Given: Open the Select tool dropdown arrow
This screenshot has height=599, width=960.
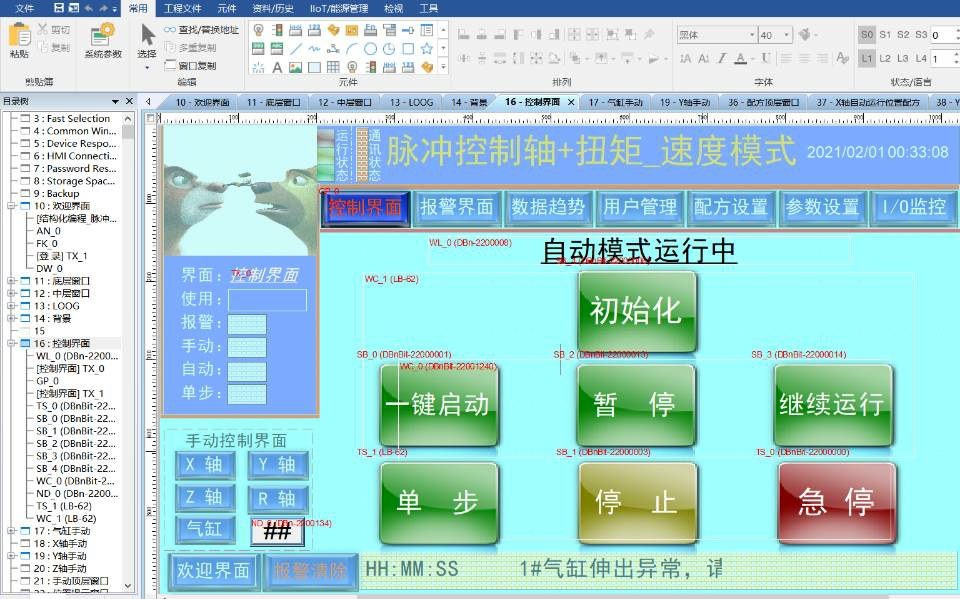Looking at the screenshot, I should 147,67.
